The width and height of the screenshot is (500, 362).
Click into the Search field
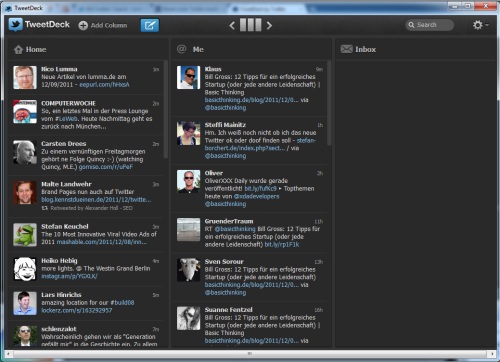[430, 25]
